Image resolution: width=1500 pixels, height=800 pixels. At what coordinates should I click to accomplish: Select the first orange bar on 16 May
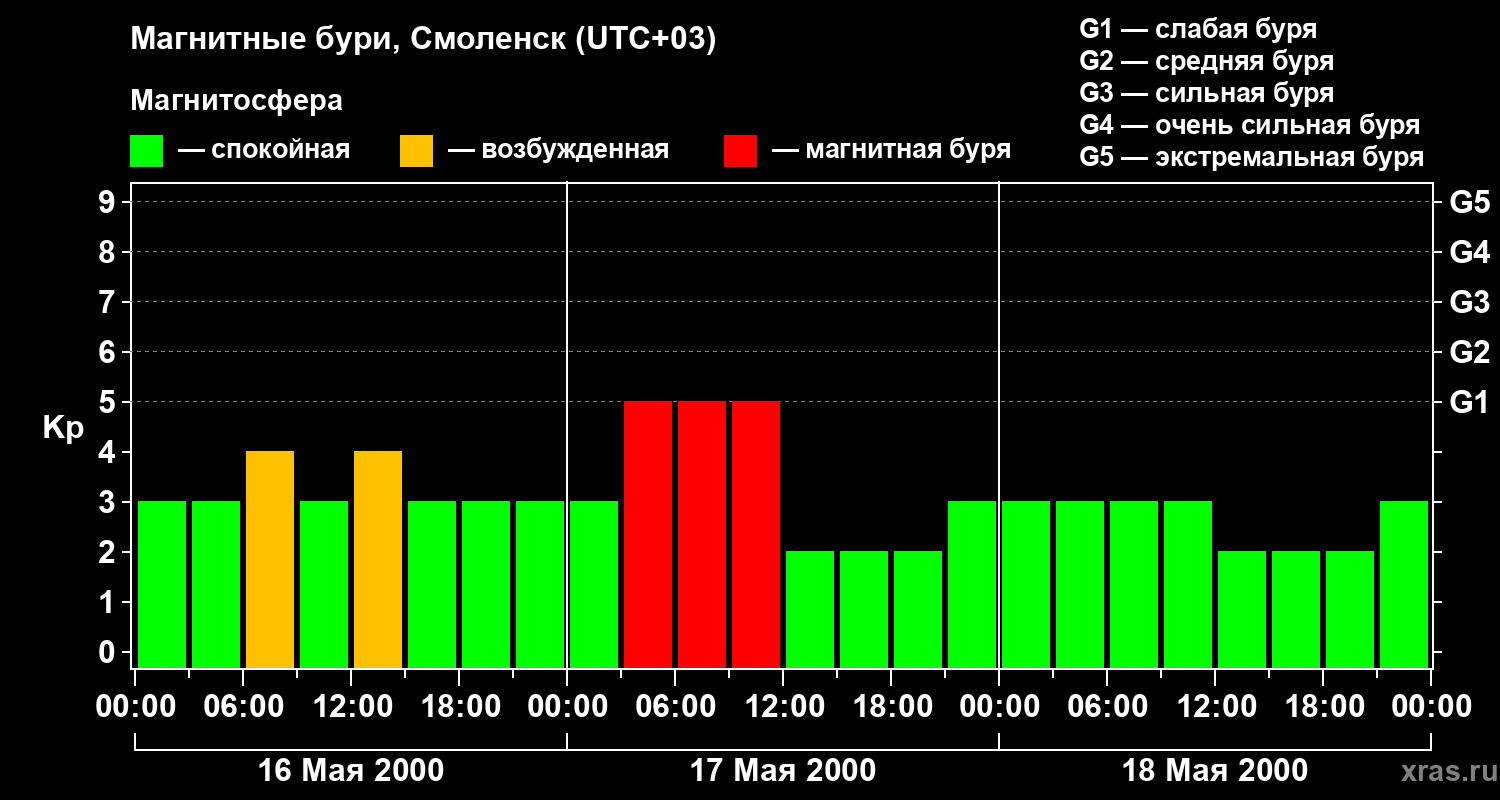[x=270, y=559]
